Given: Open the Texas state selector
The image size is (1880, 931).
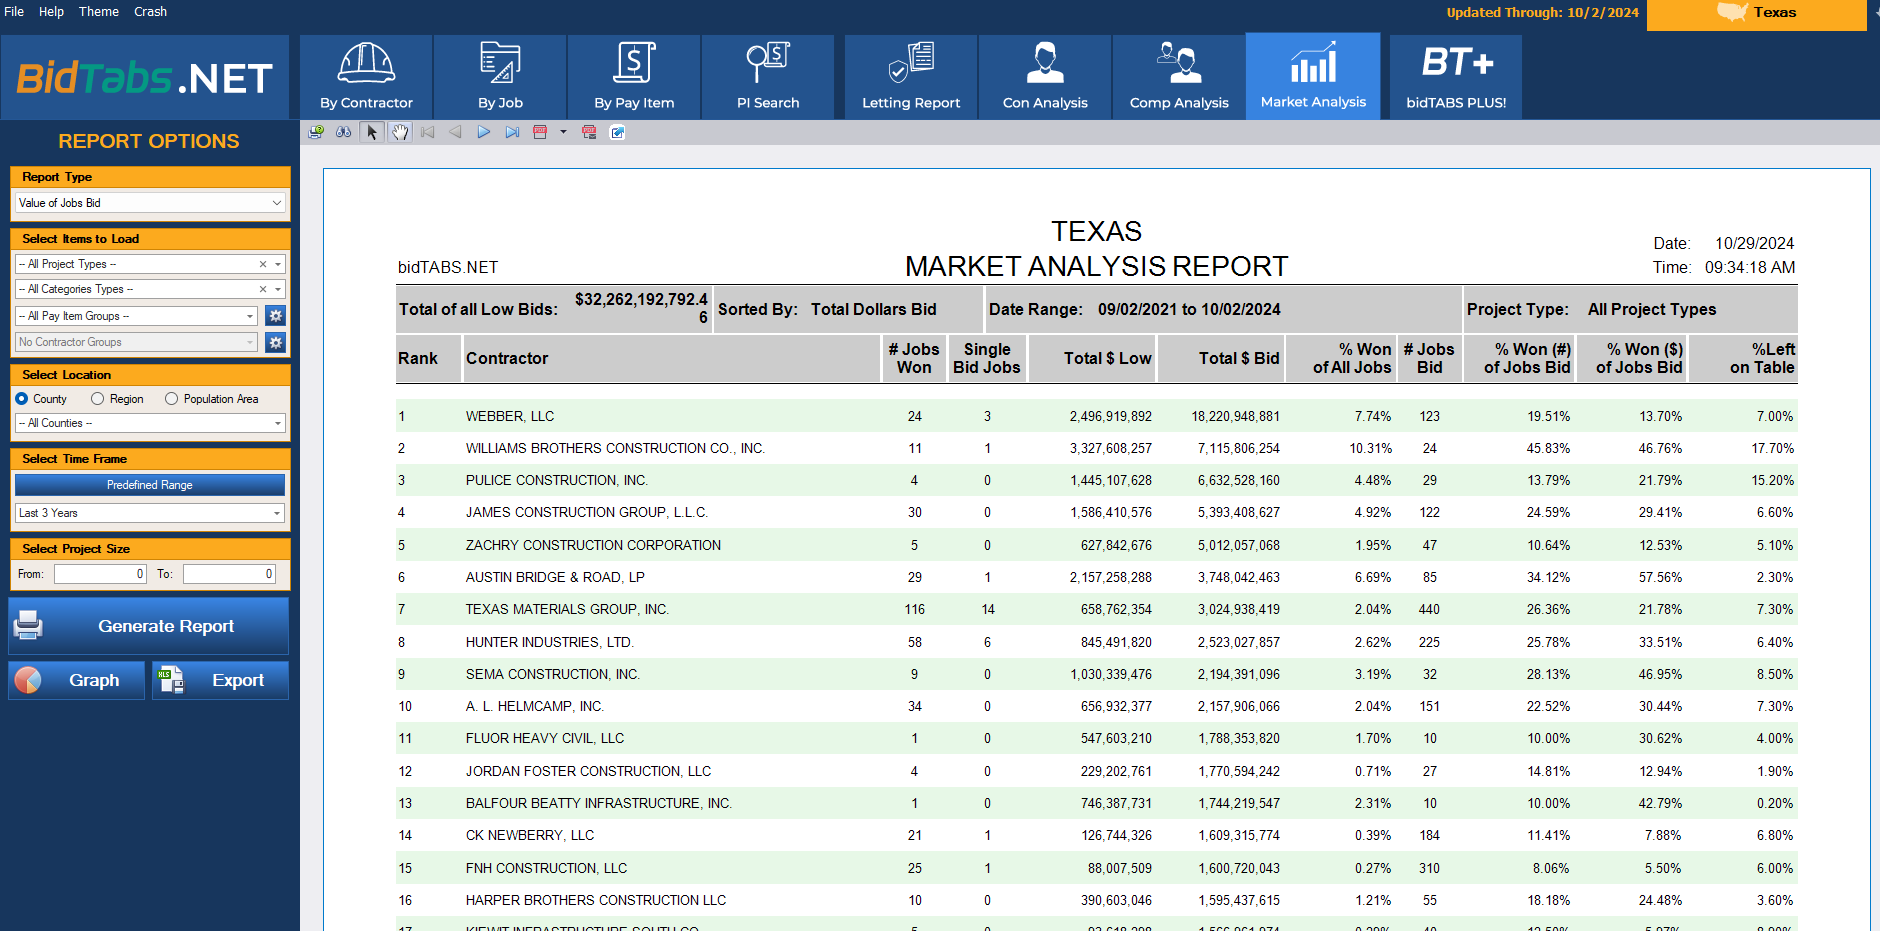Looking at the screenshot, I should pos(1756,14).
